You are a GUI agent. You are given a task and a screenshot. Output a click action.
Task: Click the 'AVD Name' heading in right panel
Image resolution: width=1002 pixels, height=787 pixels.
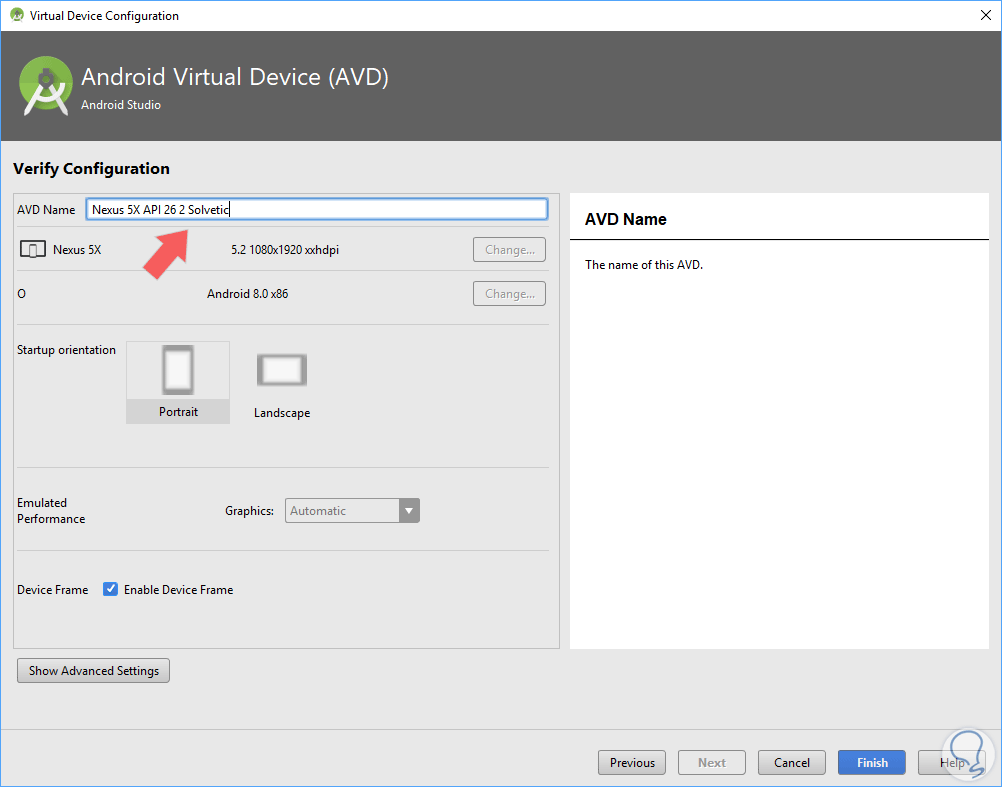626,219
